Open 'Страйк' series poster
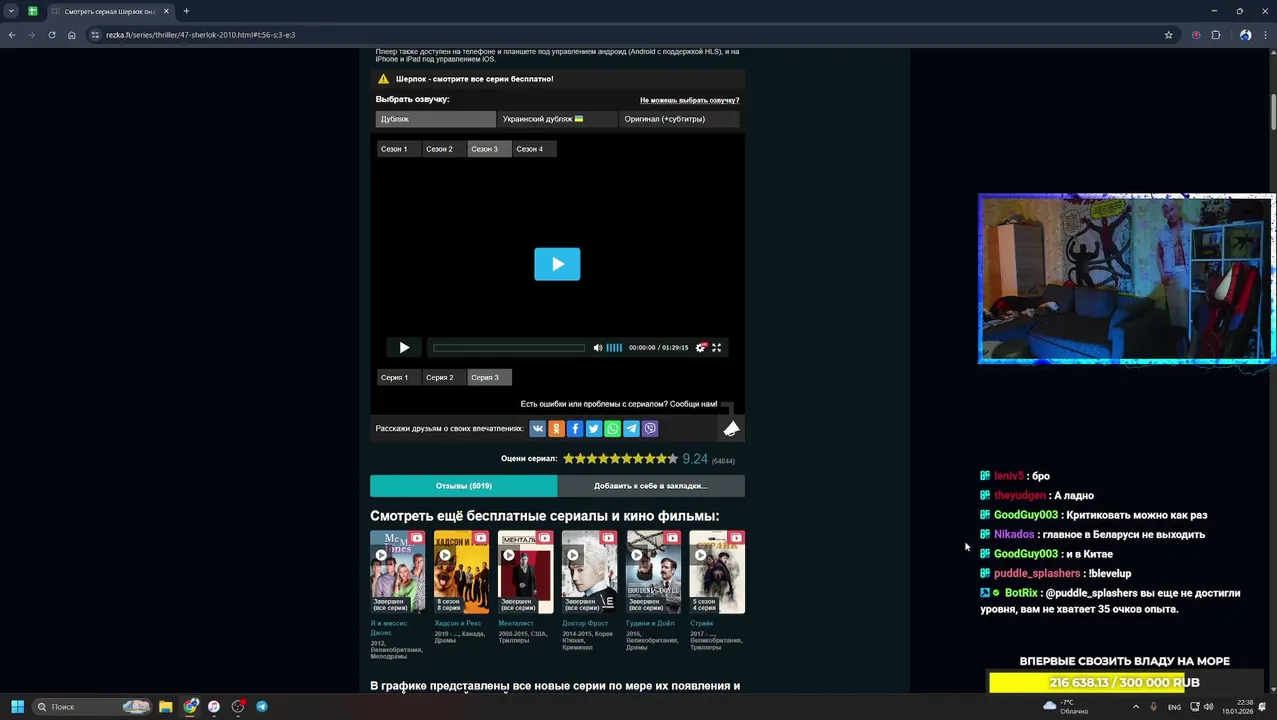This screenshot has height=720, width=1277. pos(717,572)
